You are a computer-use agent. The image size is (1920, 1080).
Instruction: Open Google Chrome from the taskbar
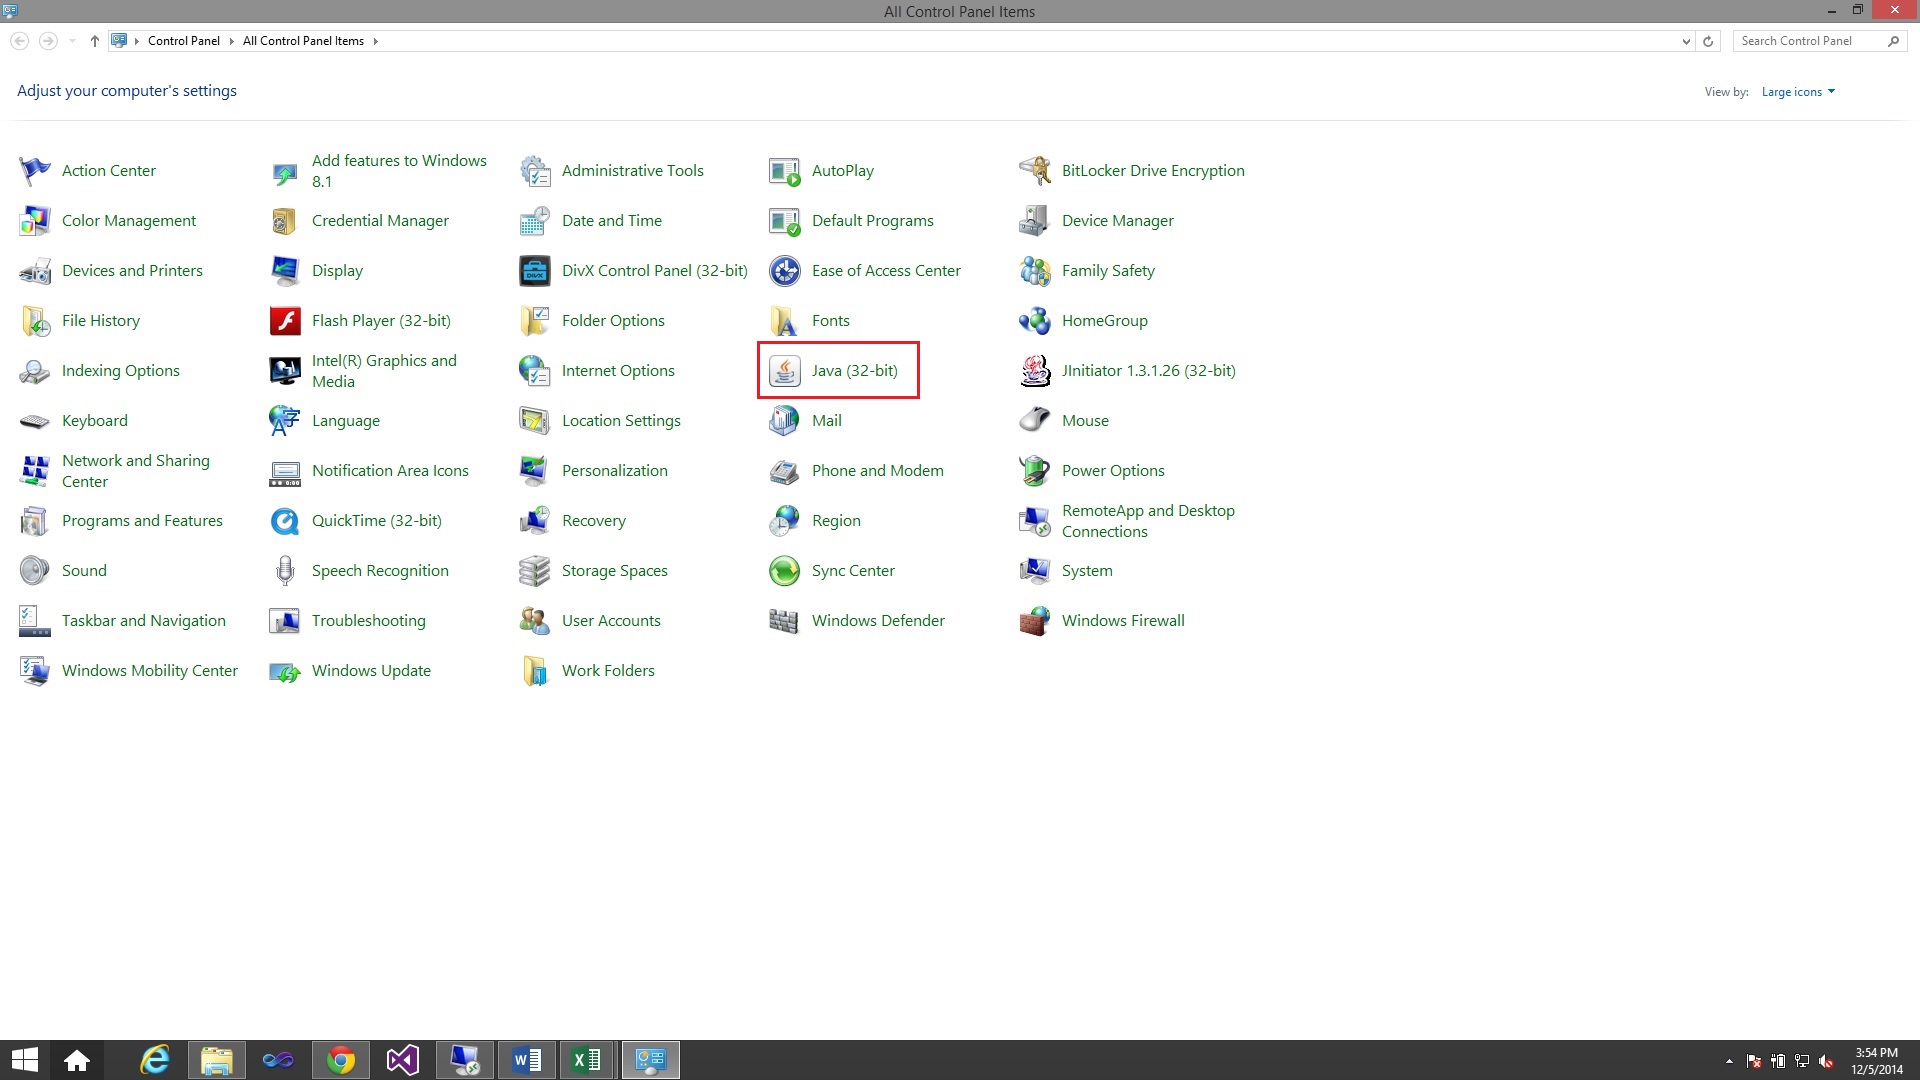click(x=341, y=1060)
